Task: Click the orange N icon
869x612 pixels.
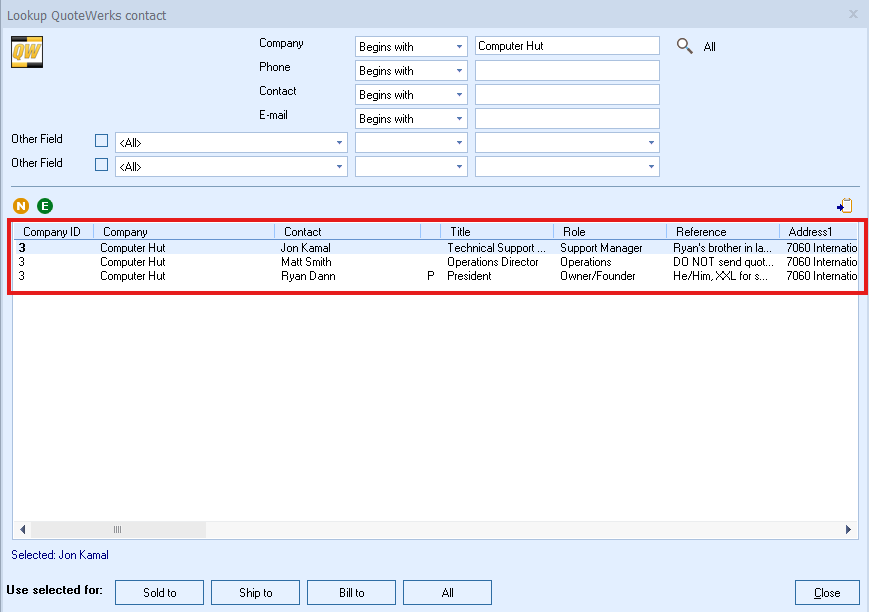Action: (x=20, y=205)
